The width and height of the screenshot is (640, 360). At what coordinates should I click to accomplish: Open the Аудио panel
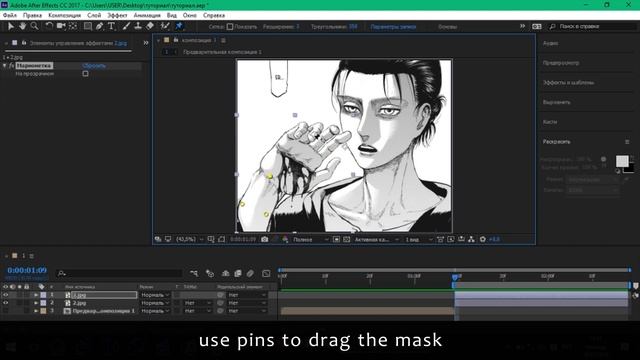(x=551, y=43)
